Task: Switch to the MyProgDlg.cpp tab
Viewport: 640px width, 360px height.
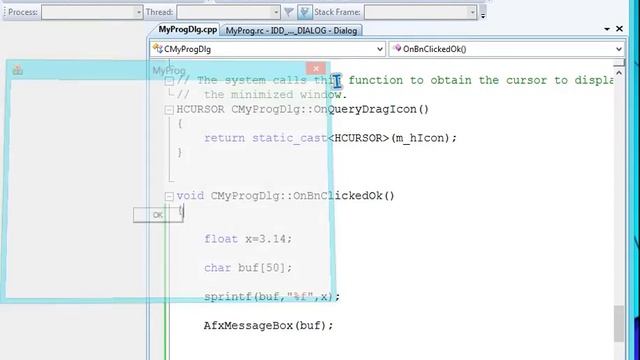Action: 187,30
